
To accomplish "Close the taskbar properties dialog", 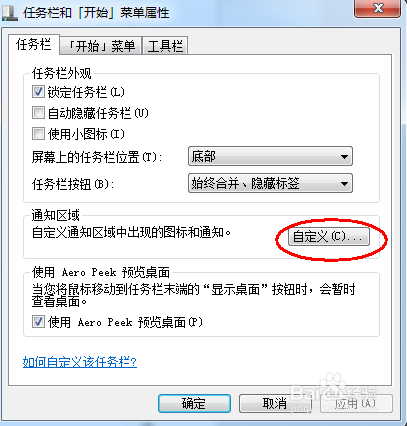I will [377, 8].
